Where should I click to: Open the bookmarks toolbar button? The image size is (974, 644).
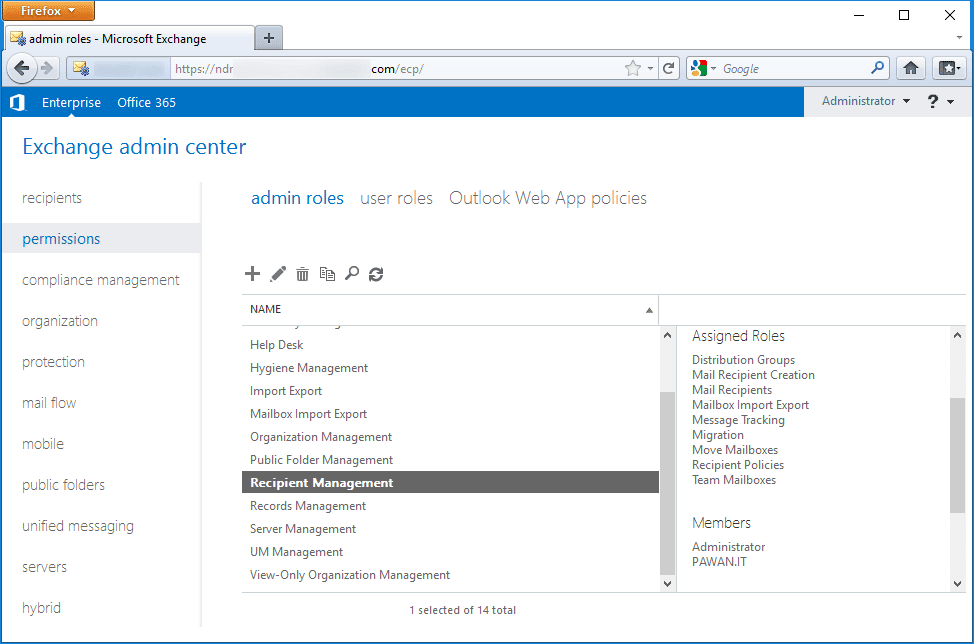pyautogui.click(x=949, y=68)
